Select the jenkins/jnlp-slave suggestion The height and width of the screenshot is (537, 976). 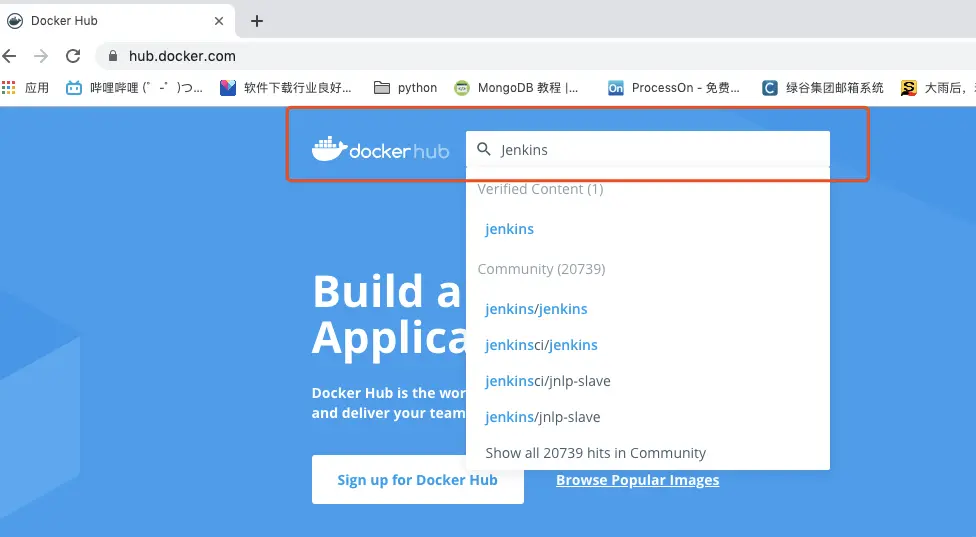(543, 418)
